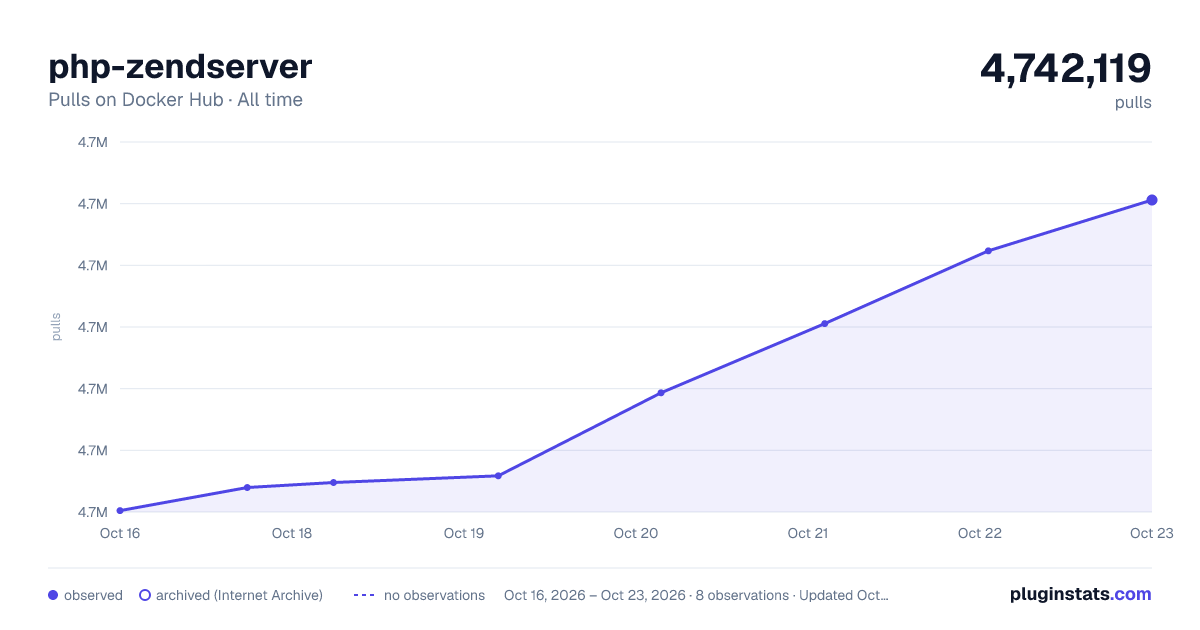The height and width of the screenshot is (630, 1200).
Task: Select the final data point on Oct 23
Action: point(1152,200)
